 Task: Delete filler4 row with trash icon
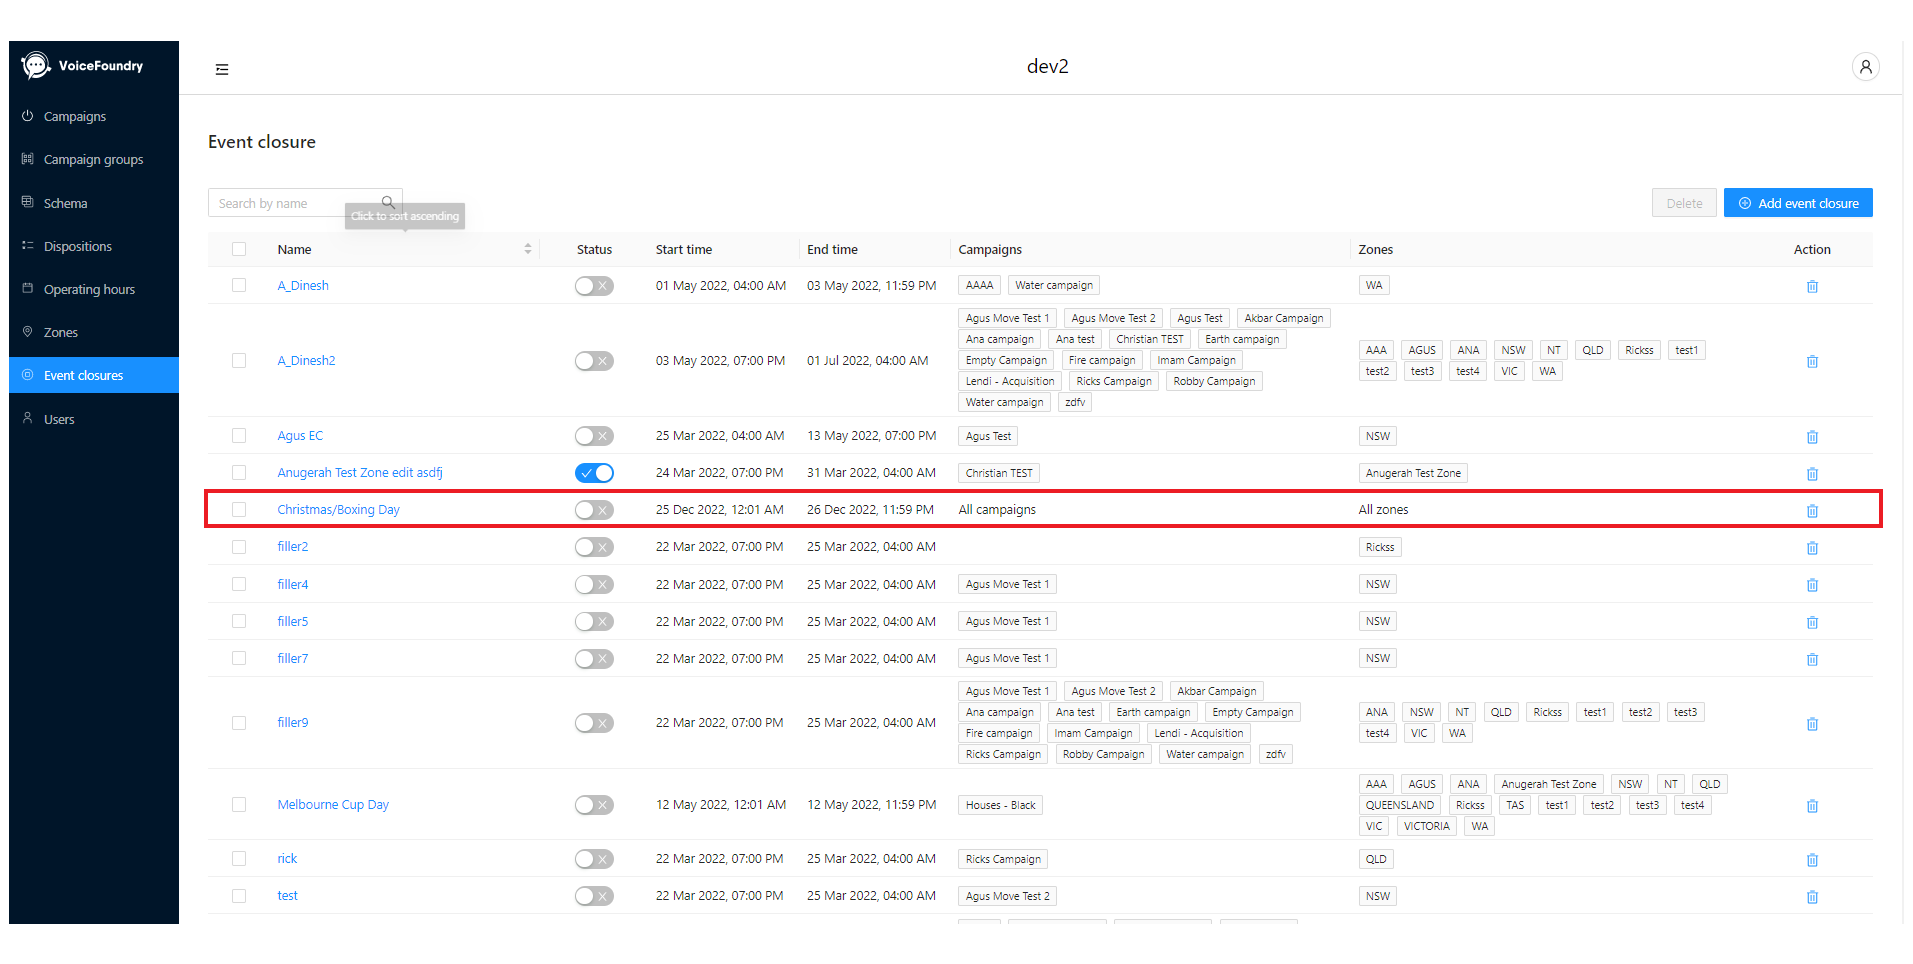[1812, 585]
